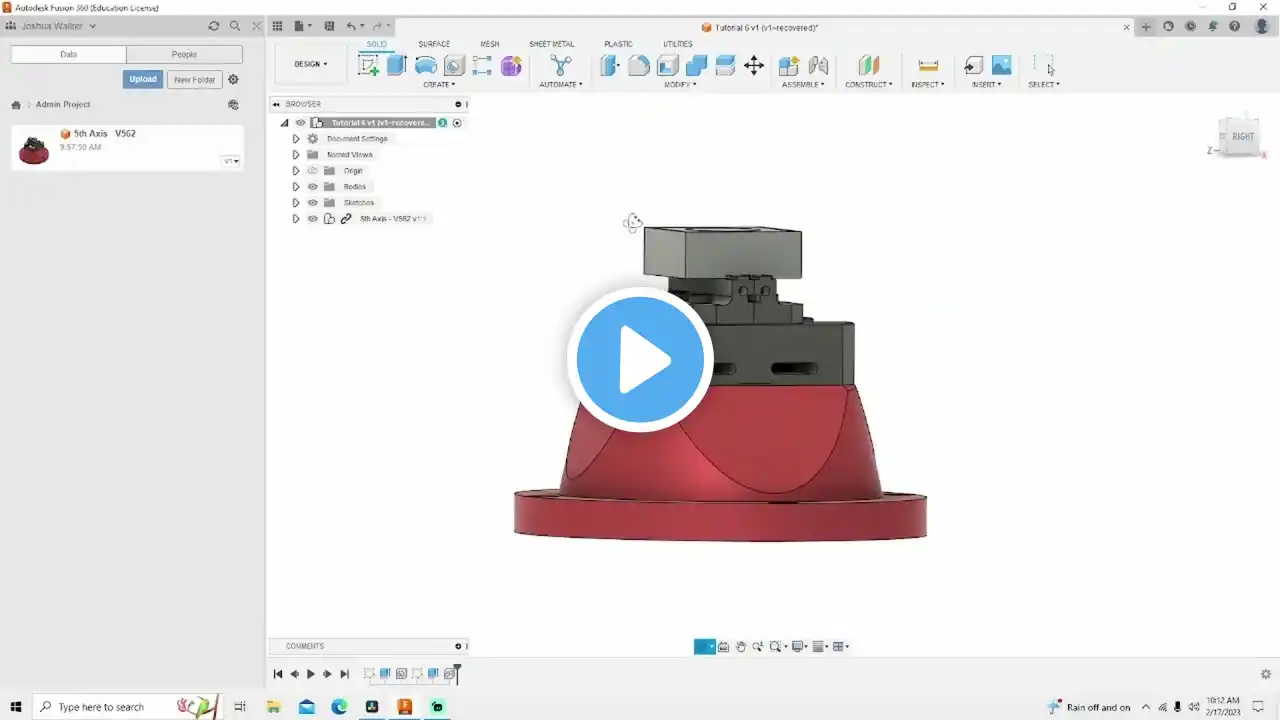
Task: Click the Joint tool in Assemble
Action: (818, 65)
